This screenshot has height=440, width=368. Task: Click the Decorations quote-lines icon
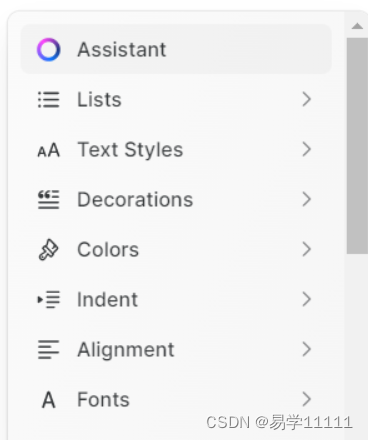(49, 199)
